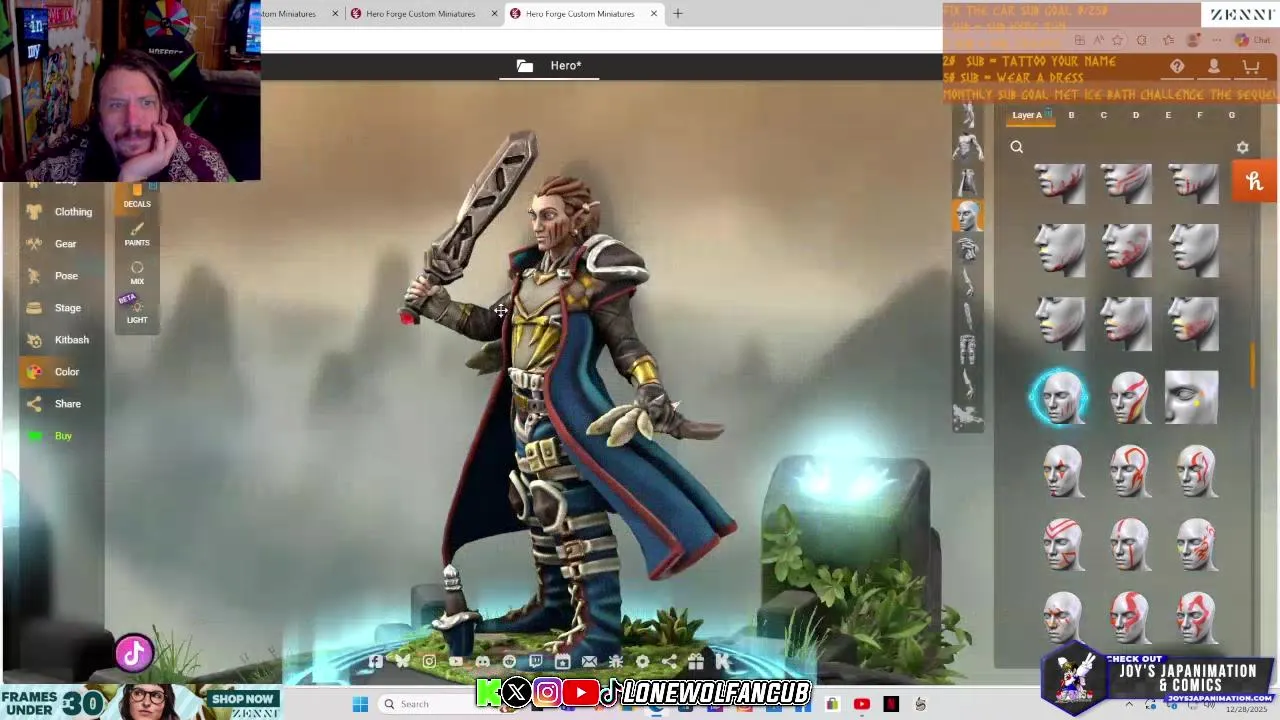Screen dimensions: 1280x720
Task: Click the decal search magnifier icon
Action: [x=1016, y=147]
